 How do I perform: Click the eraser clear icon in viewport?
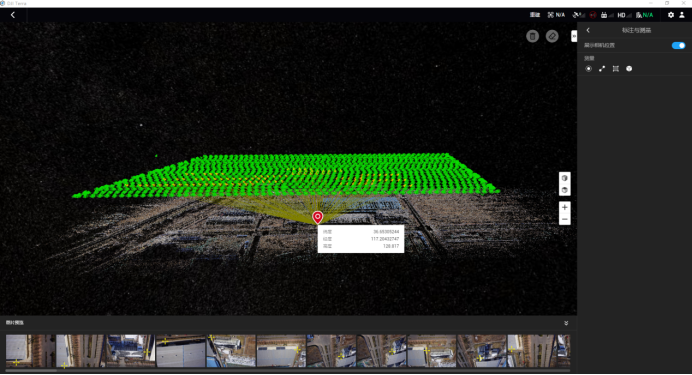point(552,36)
